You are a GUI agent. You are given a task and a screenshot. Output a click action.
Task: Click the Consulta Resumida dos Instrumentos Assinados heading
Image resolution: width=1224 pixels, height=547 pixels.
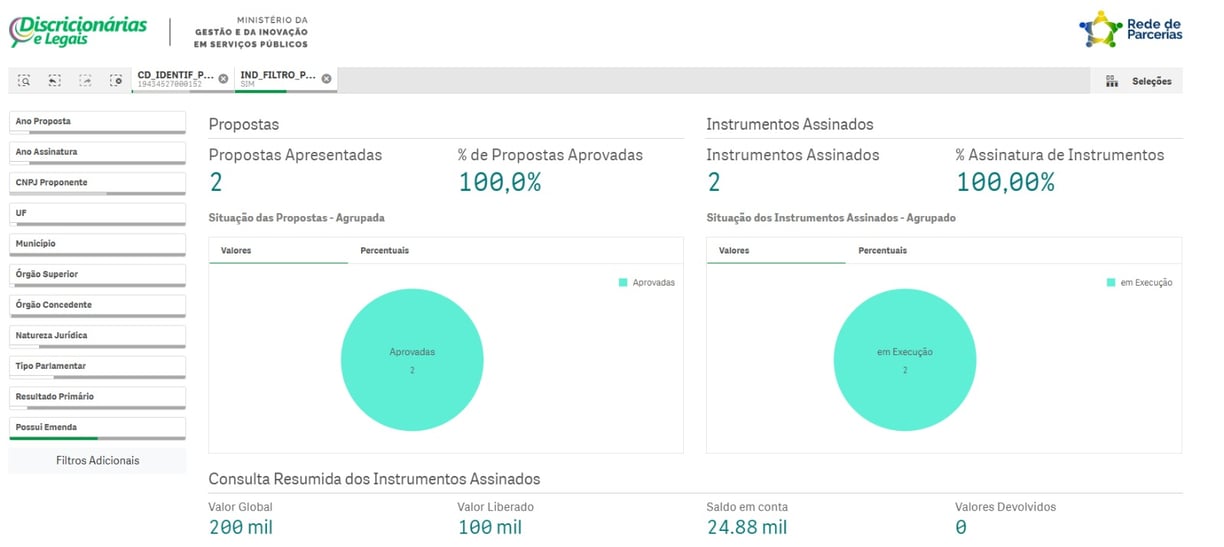pyautogui.click(x=374, y=479)
